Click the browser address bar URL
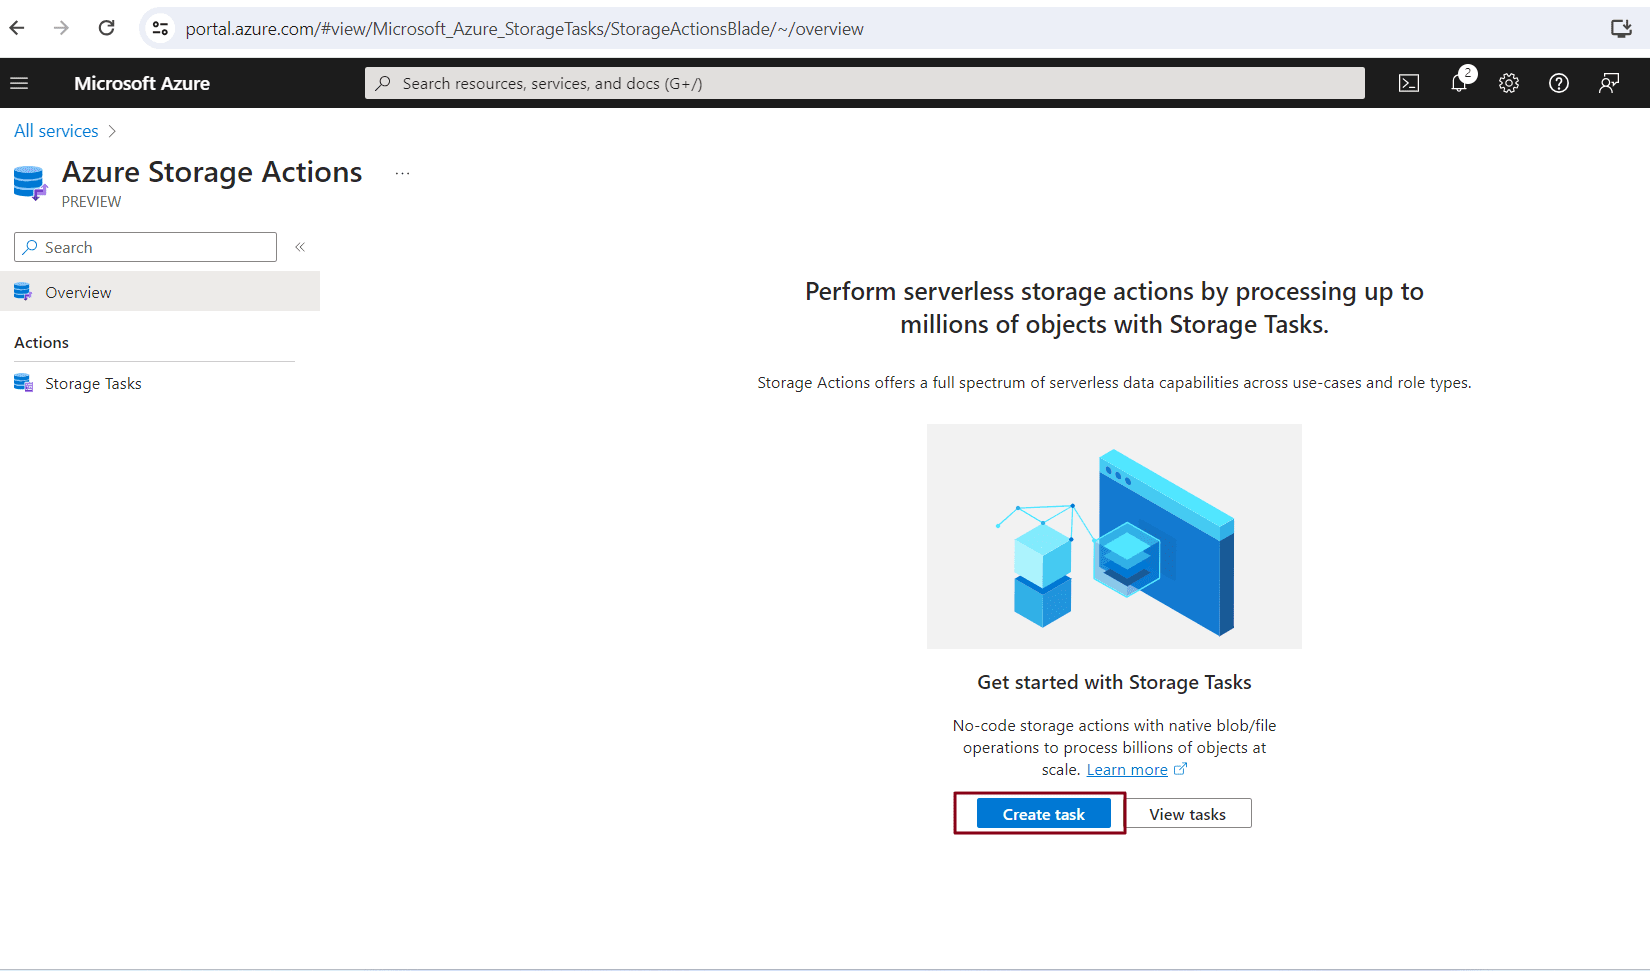Screen dimensions: 1650x971 coord(525,29)
